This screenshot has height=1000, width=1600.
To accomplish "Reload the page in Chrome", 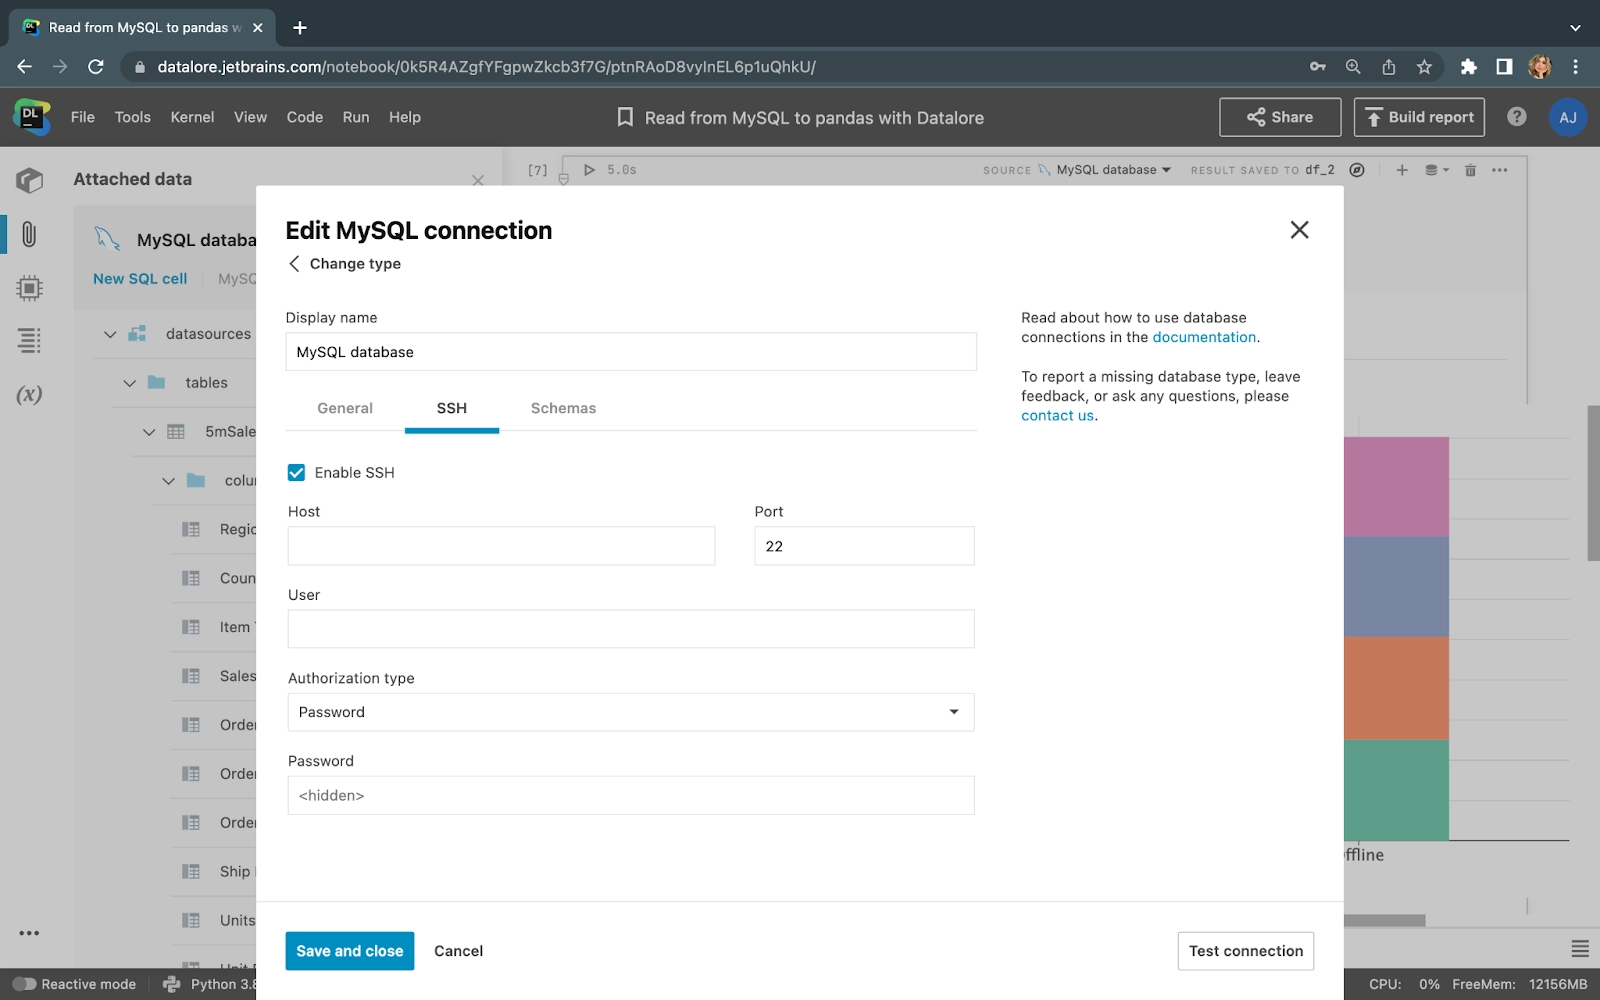I will coord(96,67).
